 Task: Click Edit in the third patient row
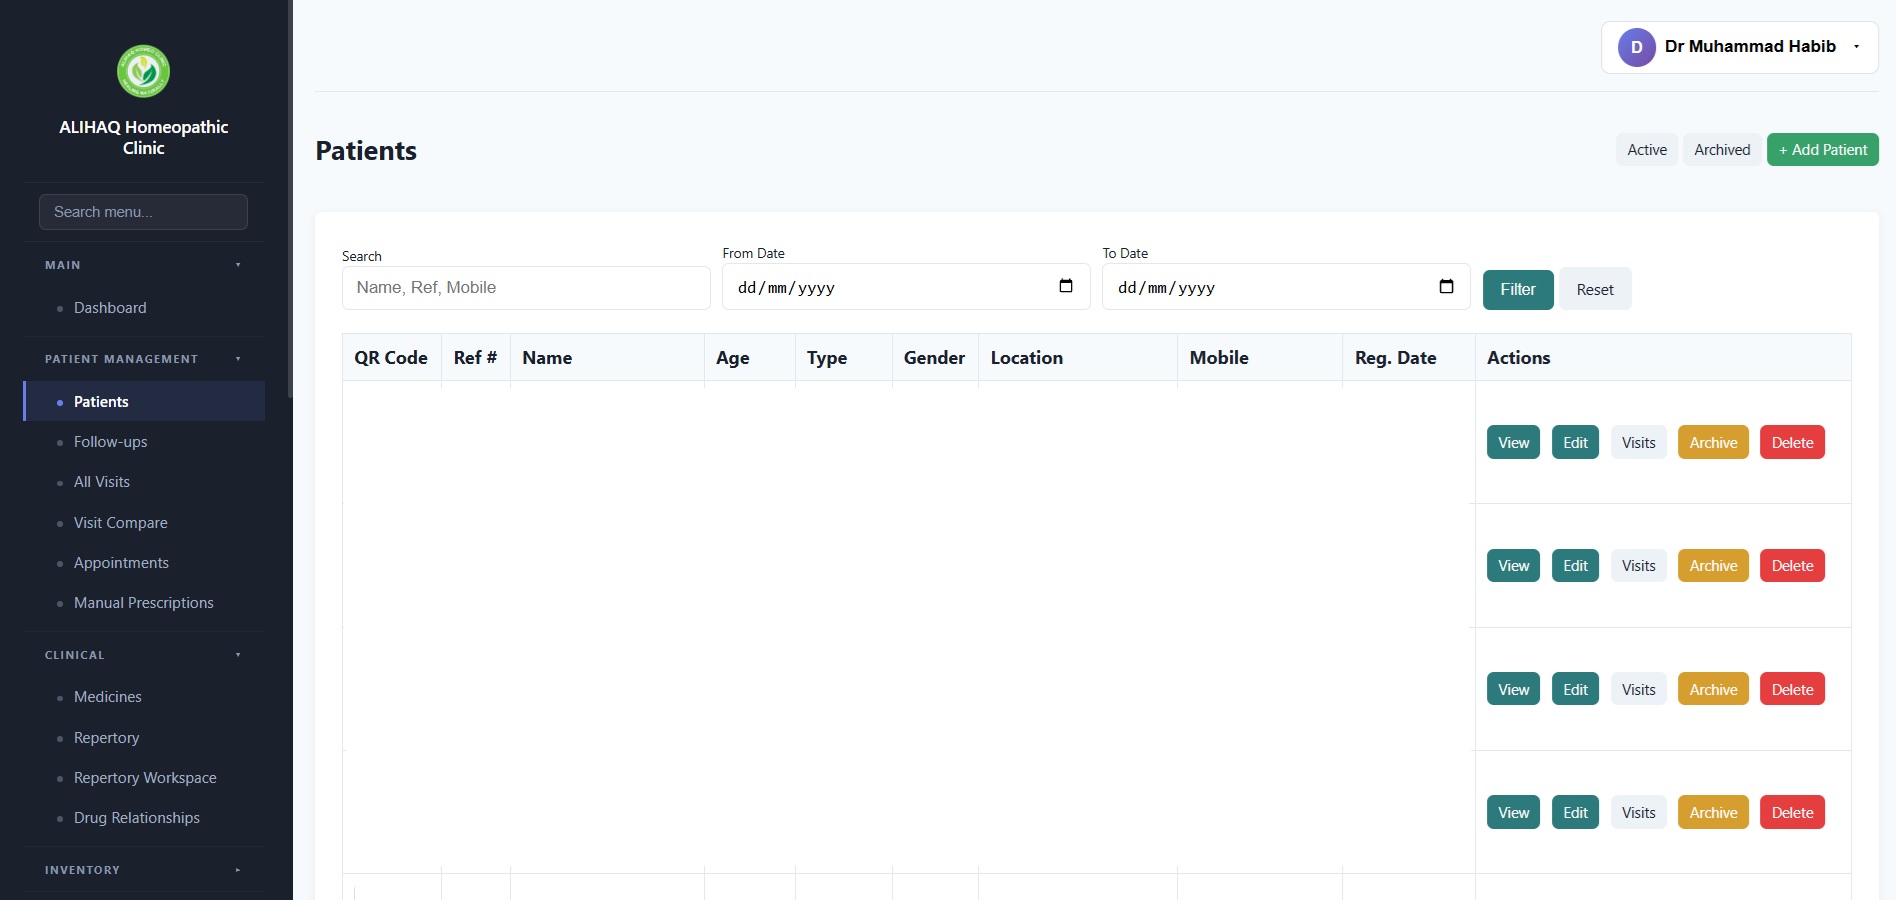pos(1575,689)
